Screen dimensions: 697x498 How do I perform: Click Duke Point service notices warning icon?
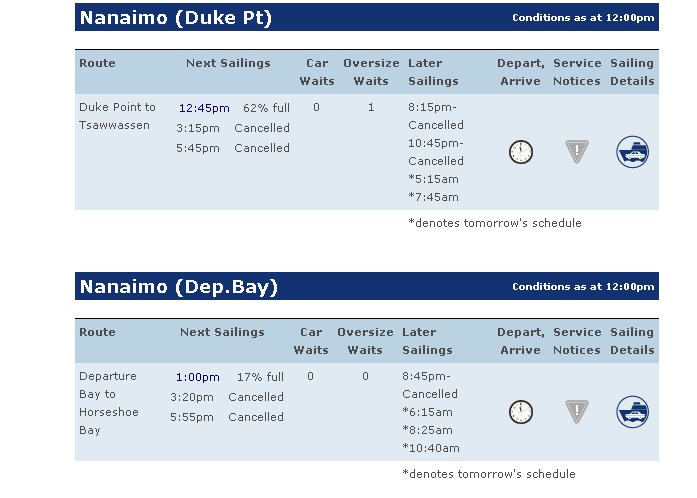coord(577,152)
